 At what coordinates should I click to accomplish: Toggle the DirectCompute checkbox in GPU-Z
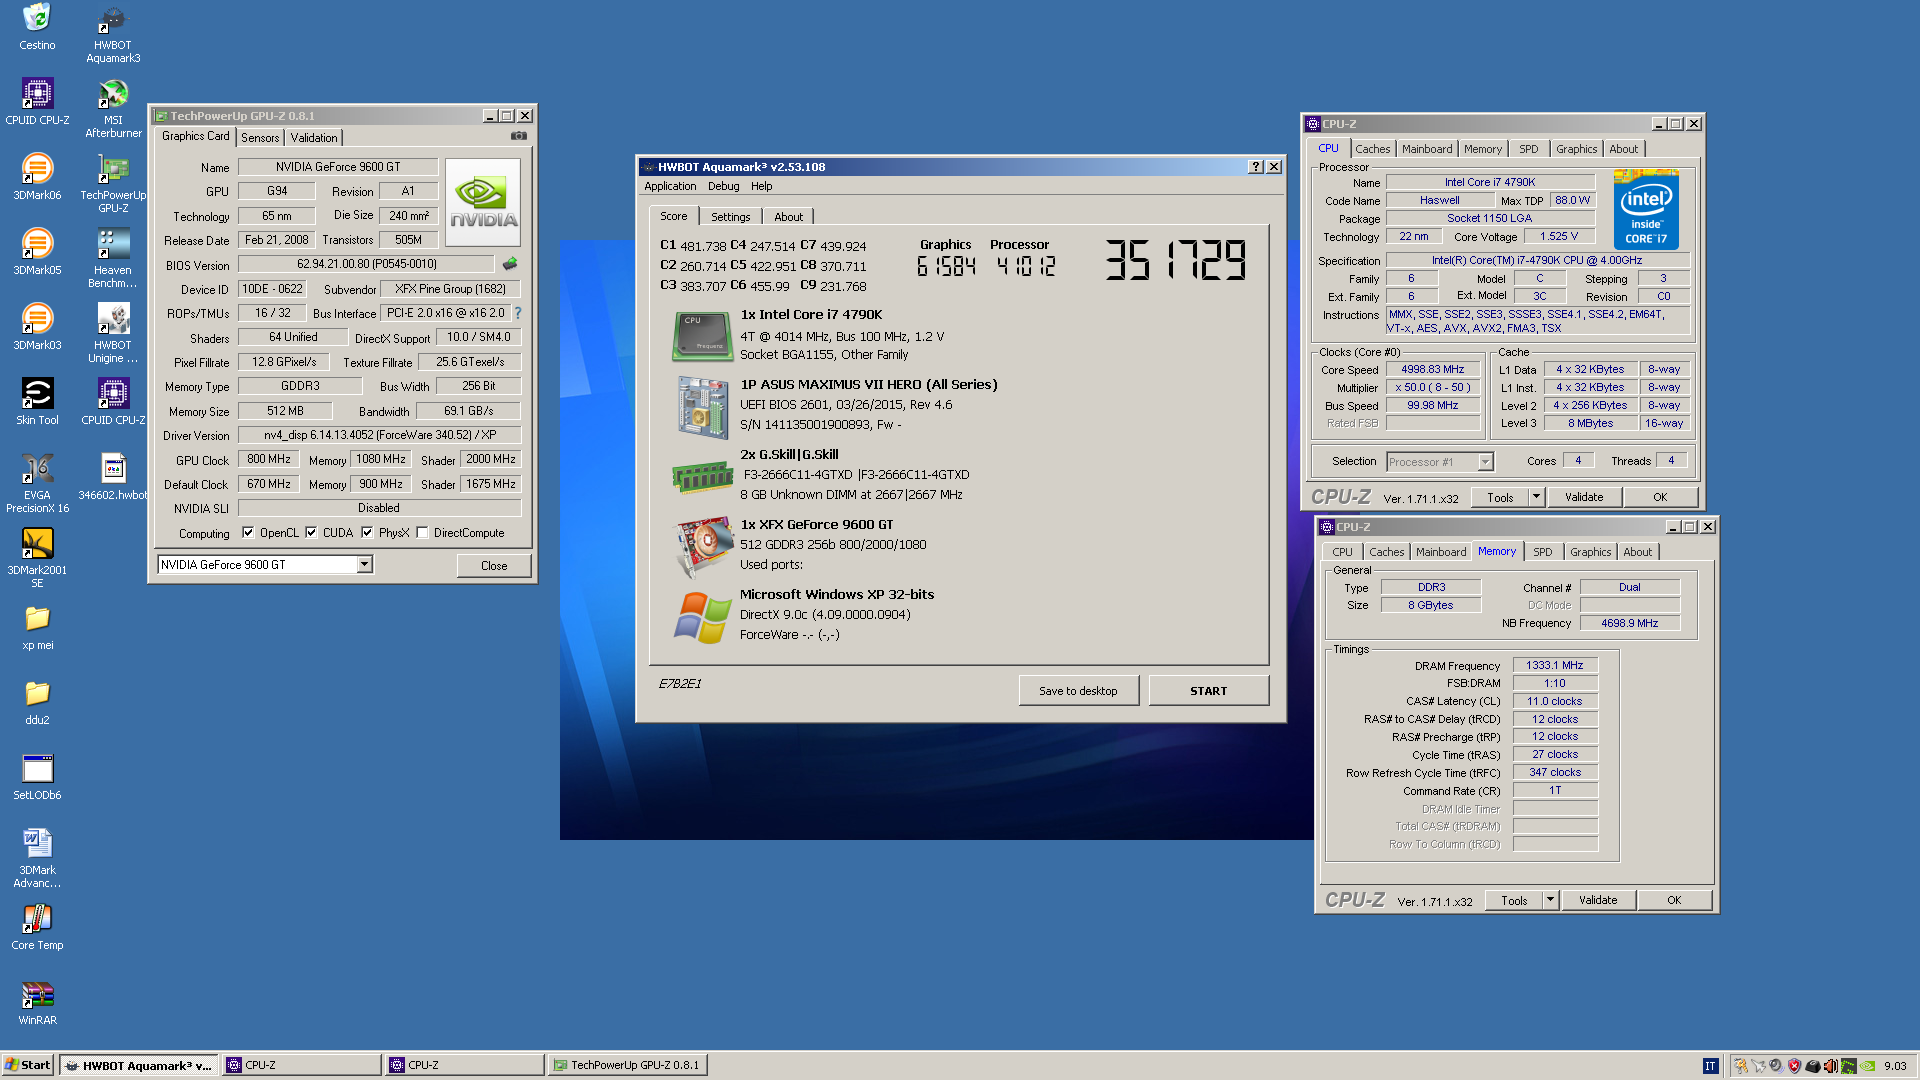[x=422, y=533]
